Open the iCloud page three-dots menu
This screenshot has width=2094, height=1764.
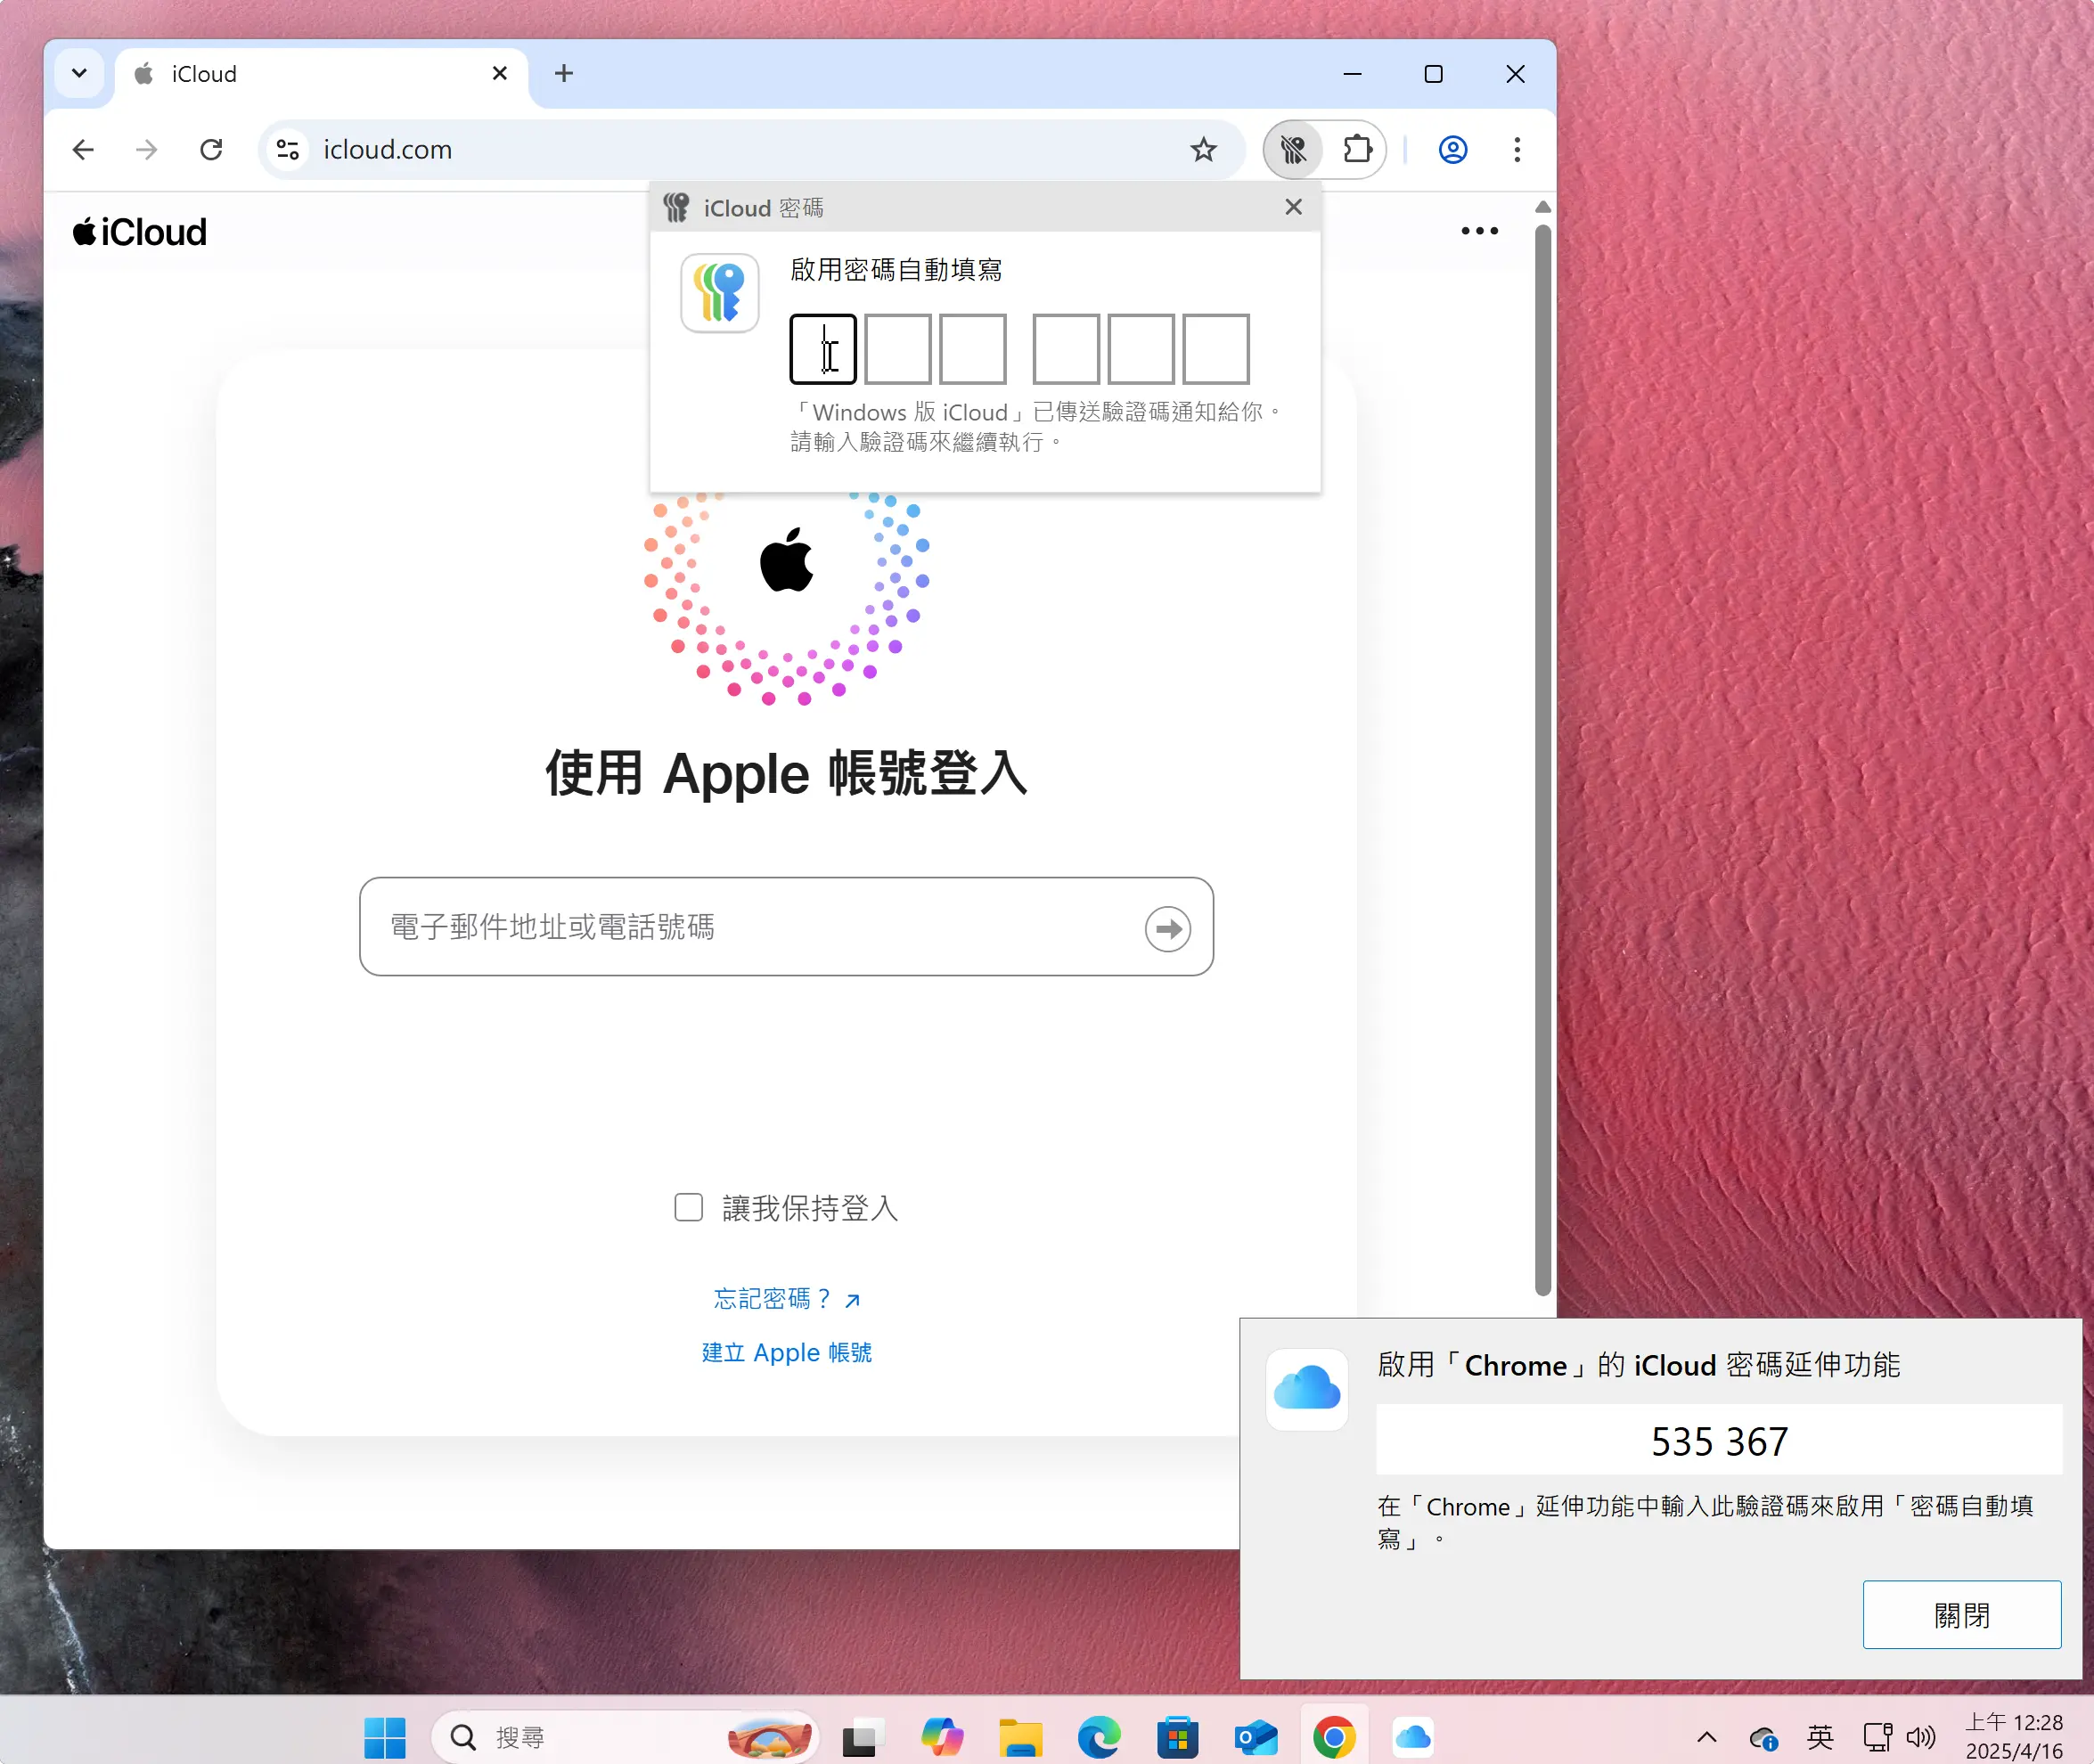coord(1479,231)
